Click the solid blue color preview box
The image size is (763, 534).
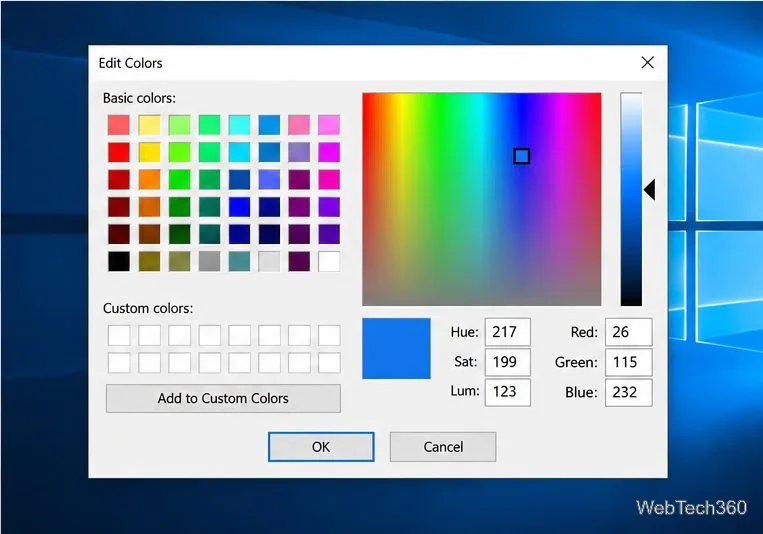click(x=396, y=349)
